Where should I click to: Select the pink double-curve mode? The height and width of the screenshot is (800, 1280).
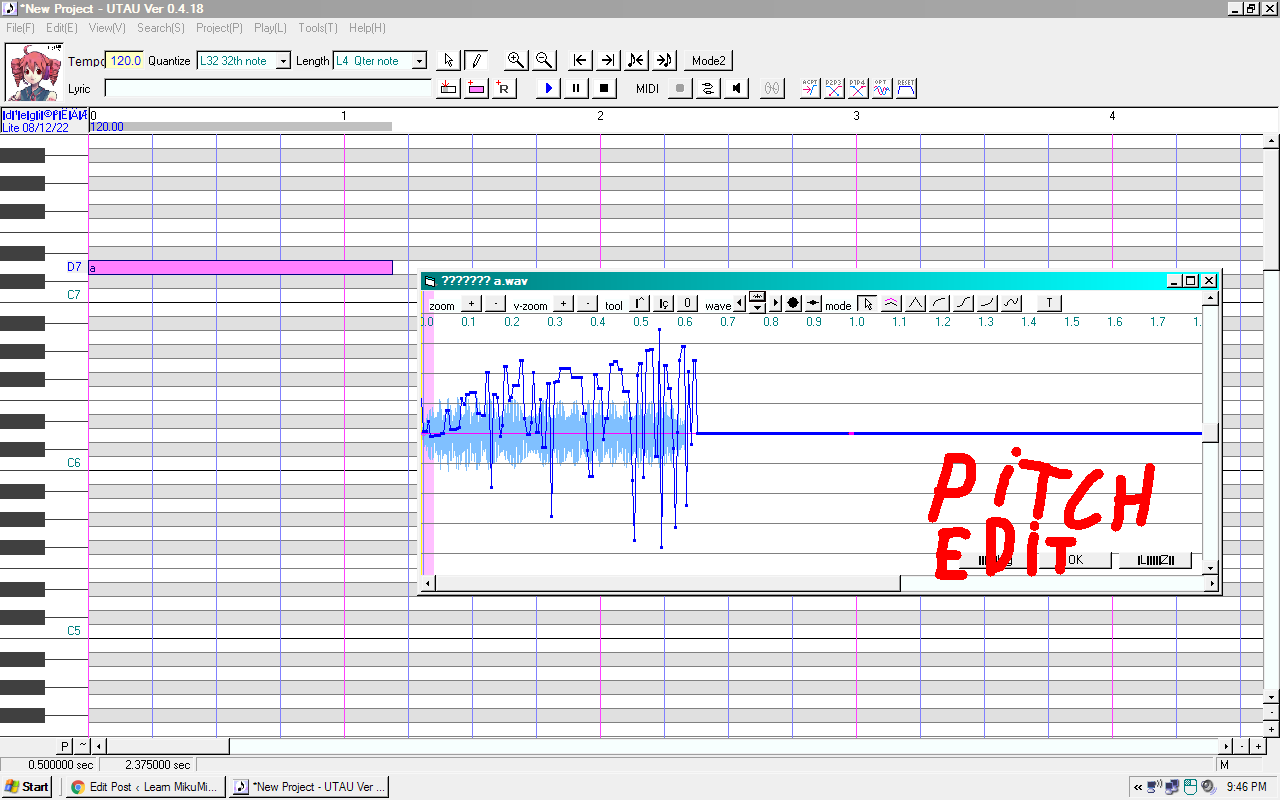tap(891, 303)
